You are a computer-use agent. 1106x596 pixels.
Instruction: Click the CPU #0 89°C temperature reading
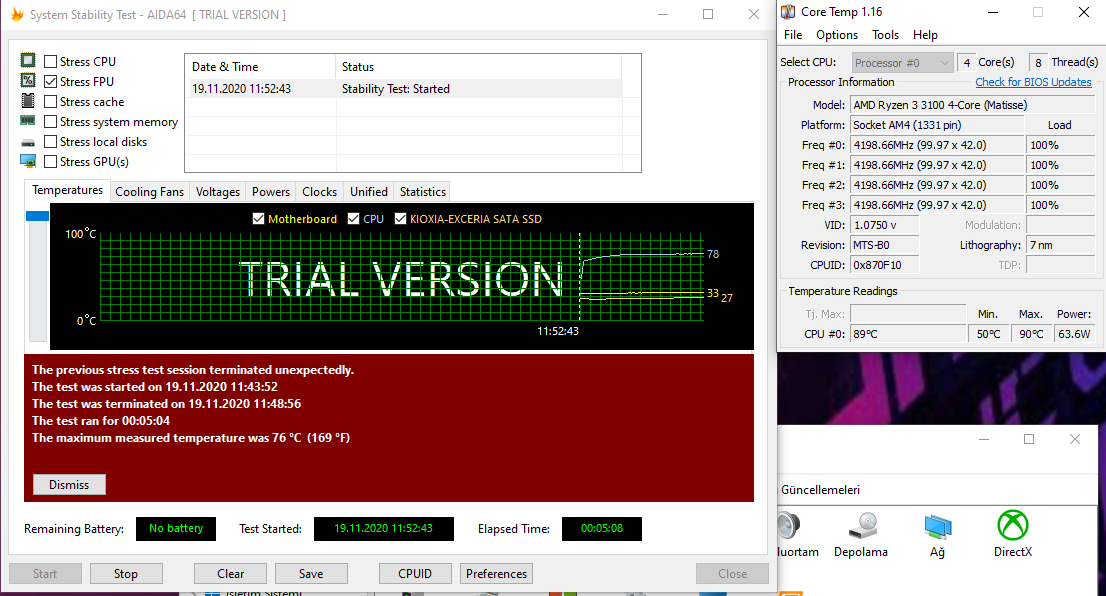(908, 334)
